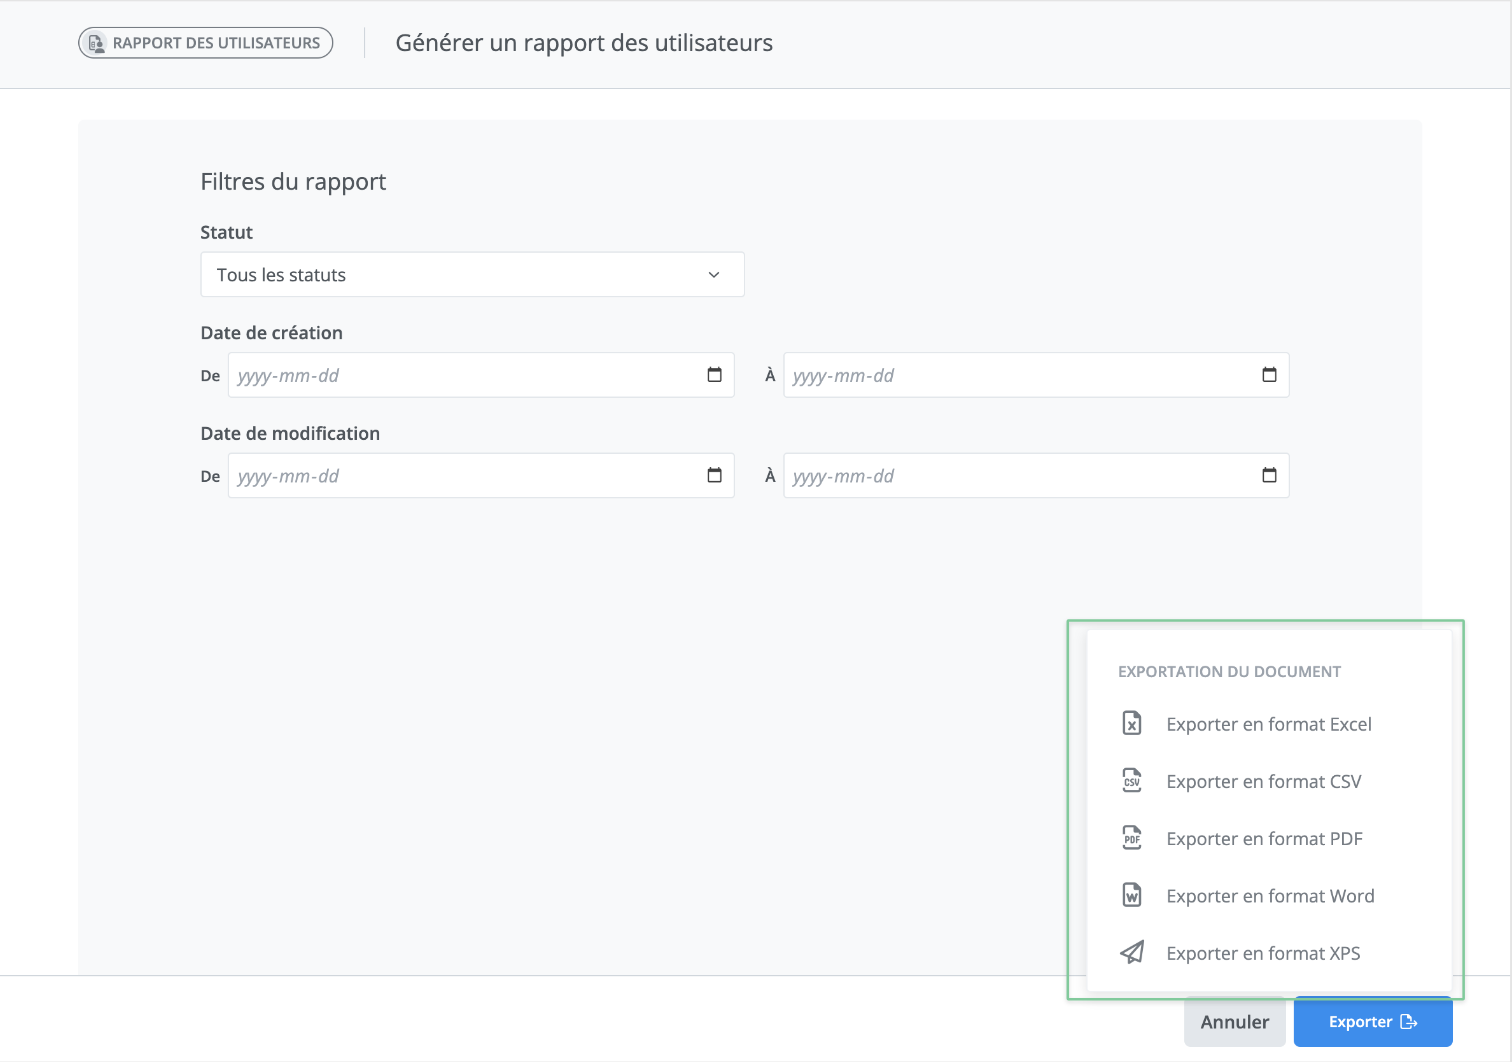The height and width of the screenshot is (1062, 1512).
Task: Click the blue Exporter button
Action: 1372,1022
